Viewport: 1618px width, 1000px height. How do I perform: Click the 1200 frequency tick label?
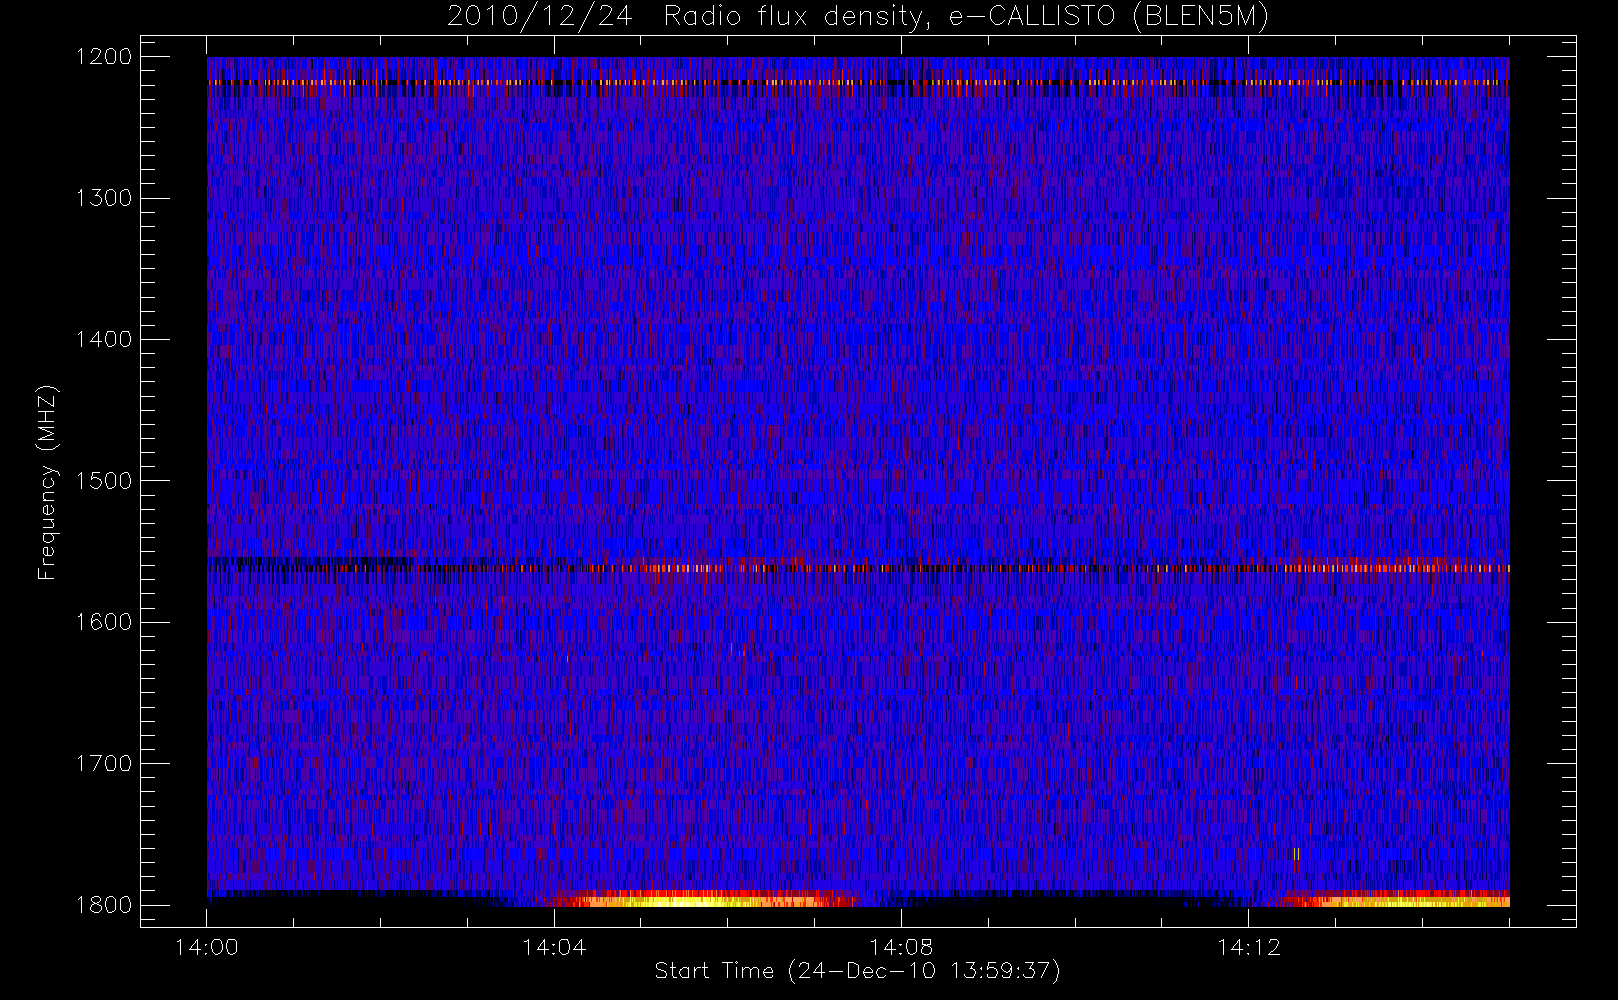pos(104,57)
